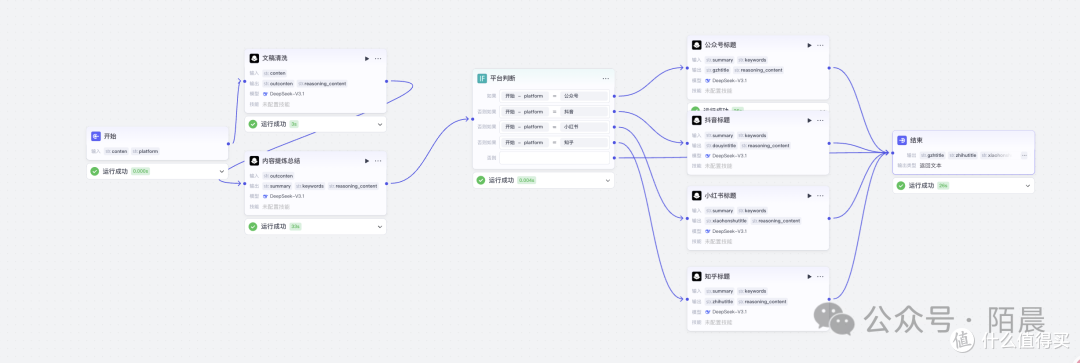Click the 公众号标题 node output connection port
This screenshot has height=363, width=1080.
click(x=829, y=68)
